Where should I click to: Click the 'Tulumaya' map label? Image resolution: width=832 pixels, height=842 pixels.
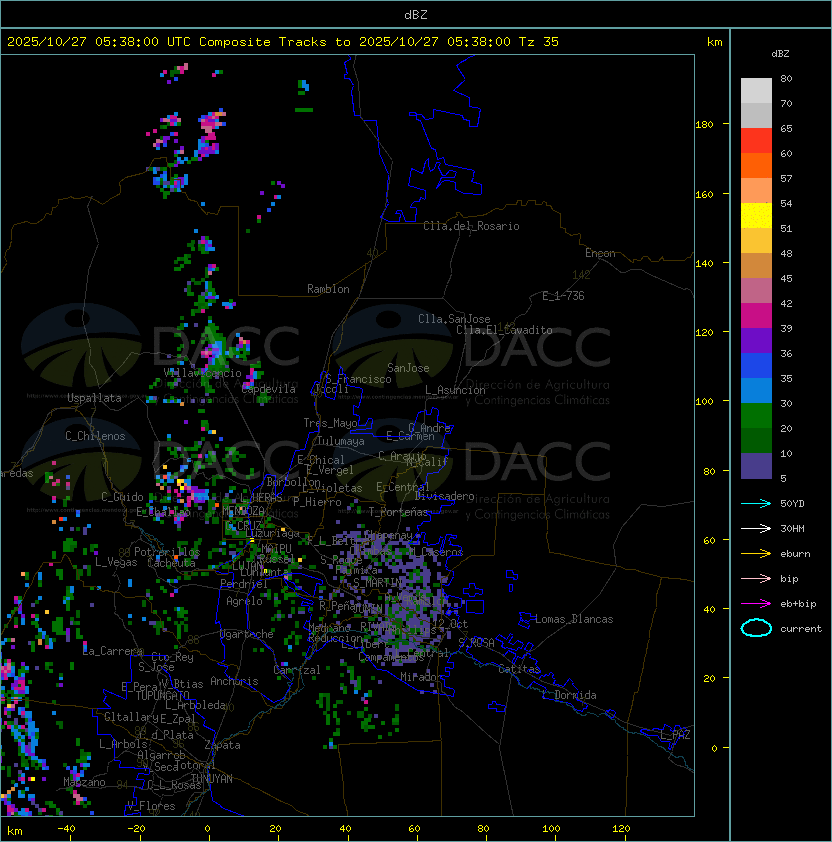[x=341, y=441]
